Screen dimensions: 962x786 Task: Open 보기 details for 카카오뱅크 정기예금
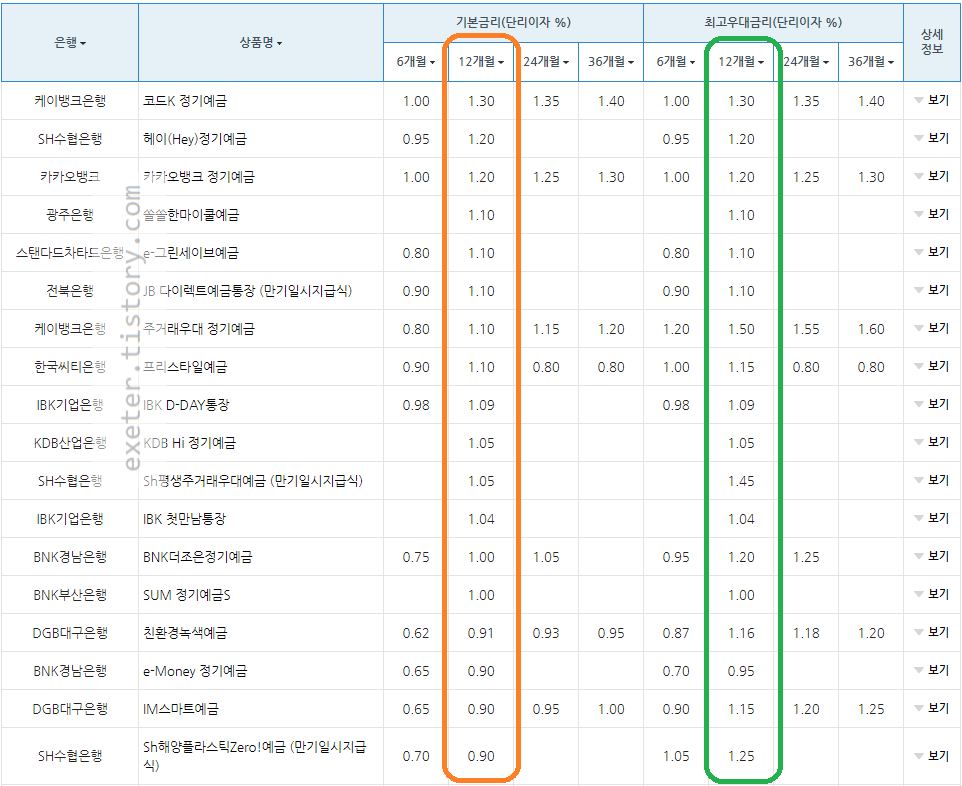(x=932, y=176)
